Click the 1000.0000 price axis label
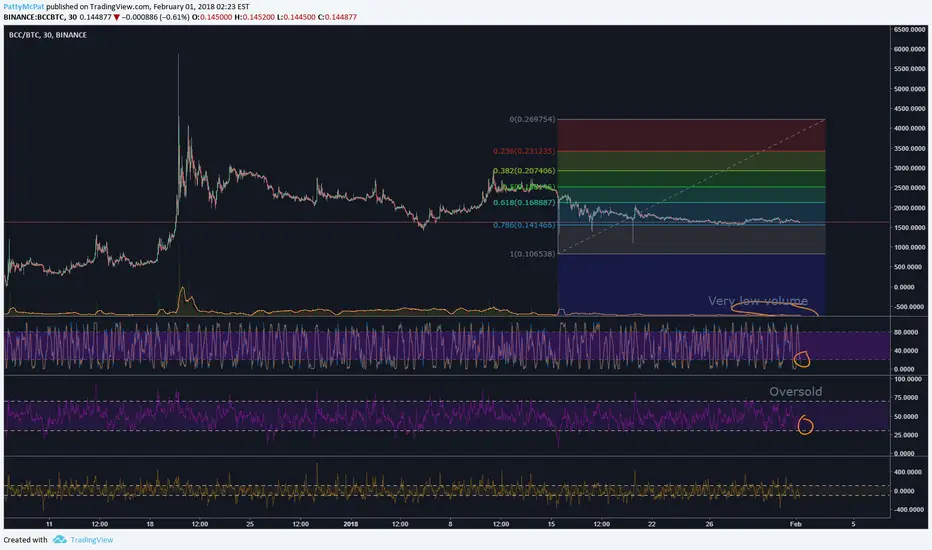The width and height of the screenshot is (932, 550). (x=909, y=247)
